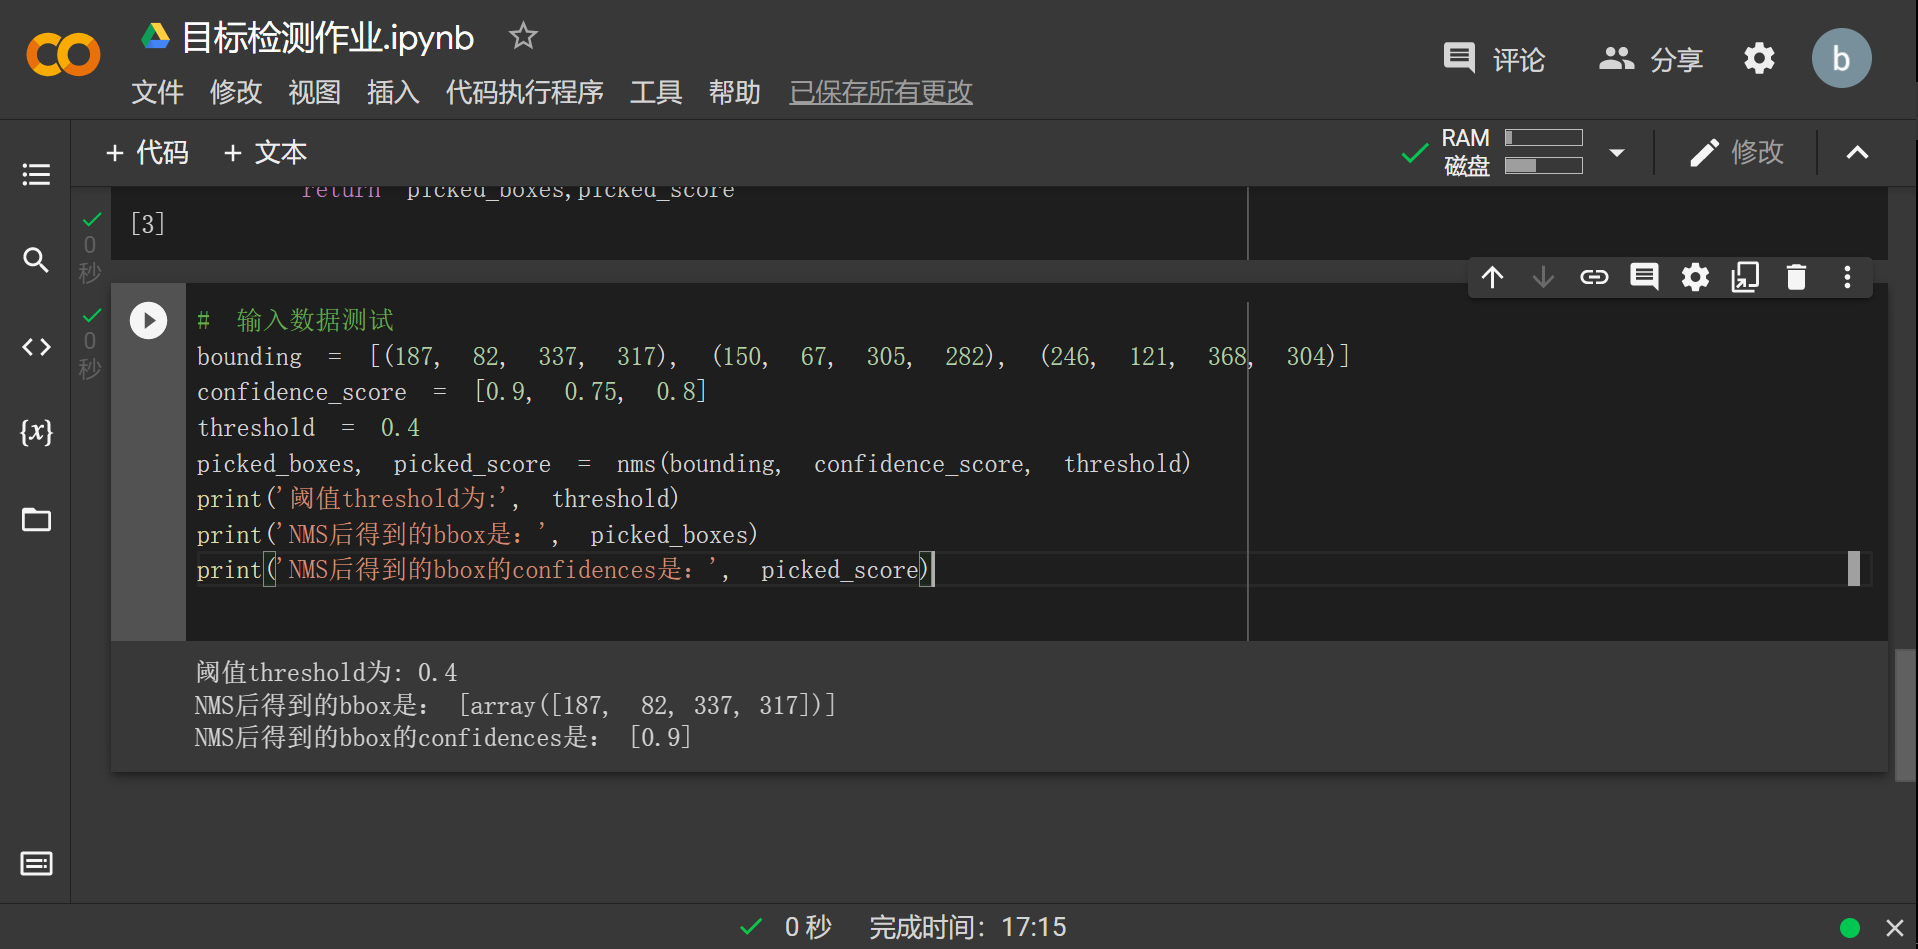Move the cell down with arrow icon
Image resolution: width=1918 pixels, height=949 pixels.
(x=1543, y=277)
